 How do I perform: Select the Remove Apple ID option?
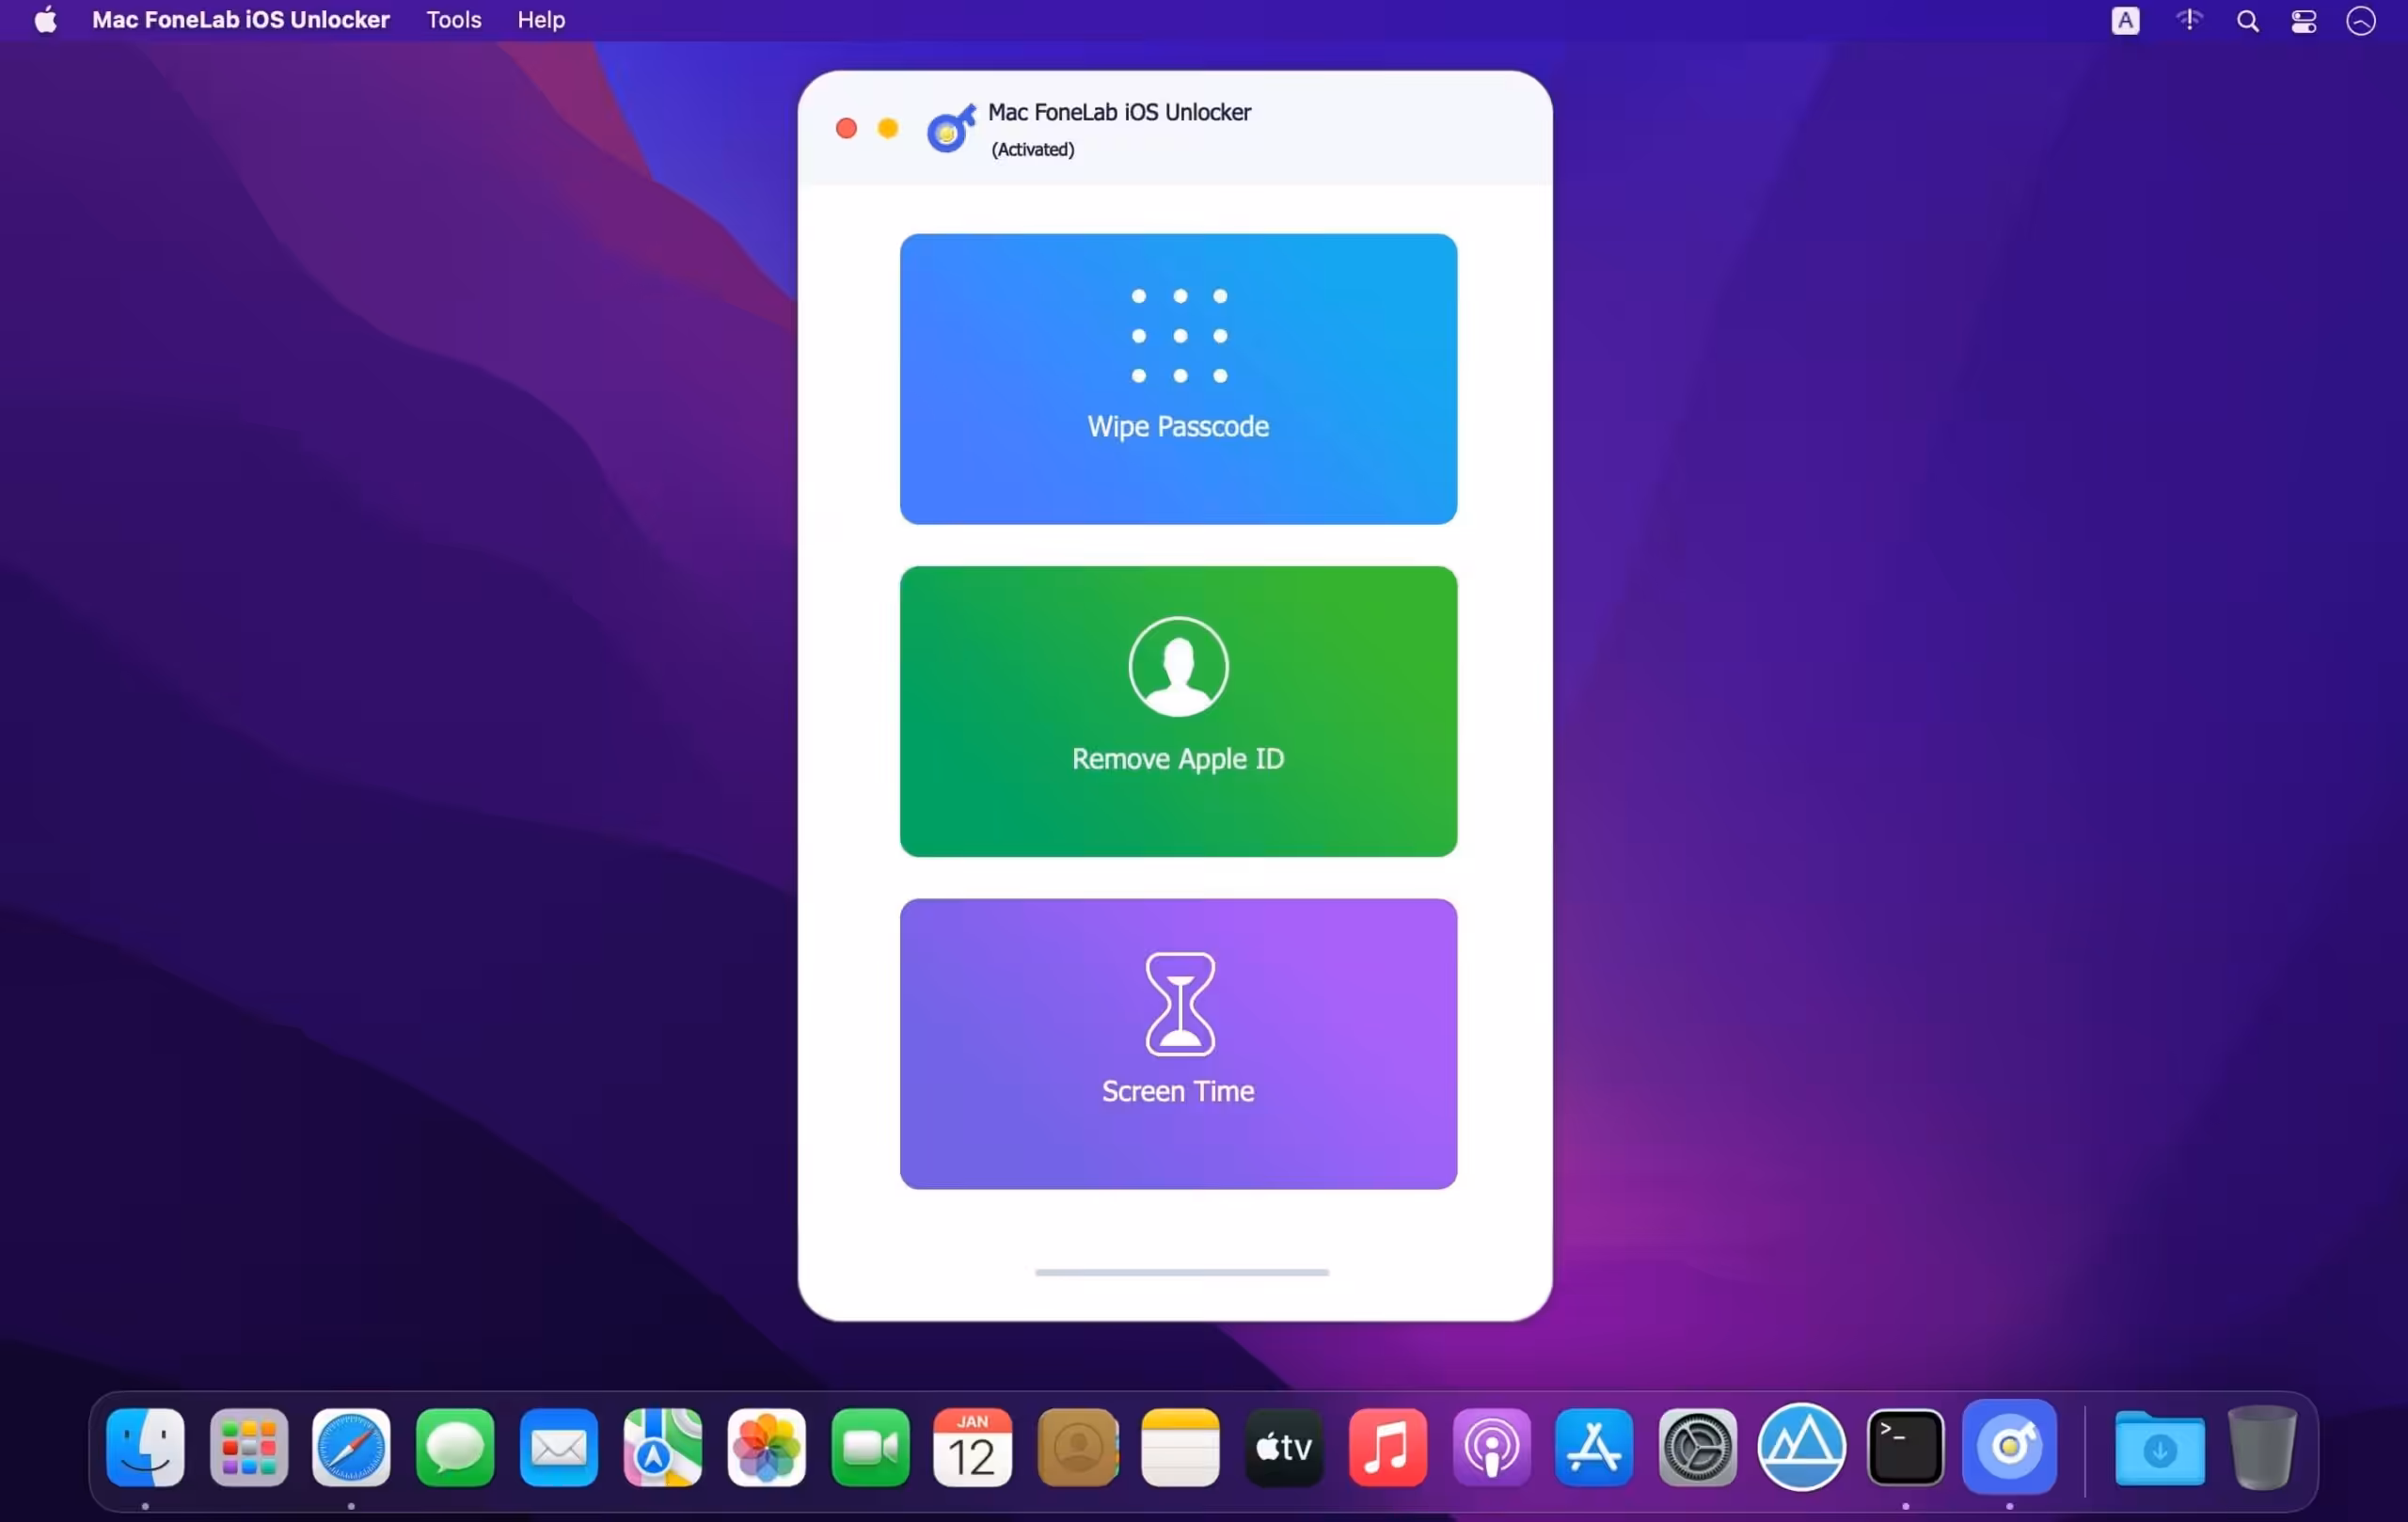[1178, 711]
